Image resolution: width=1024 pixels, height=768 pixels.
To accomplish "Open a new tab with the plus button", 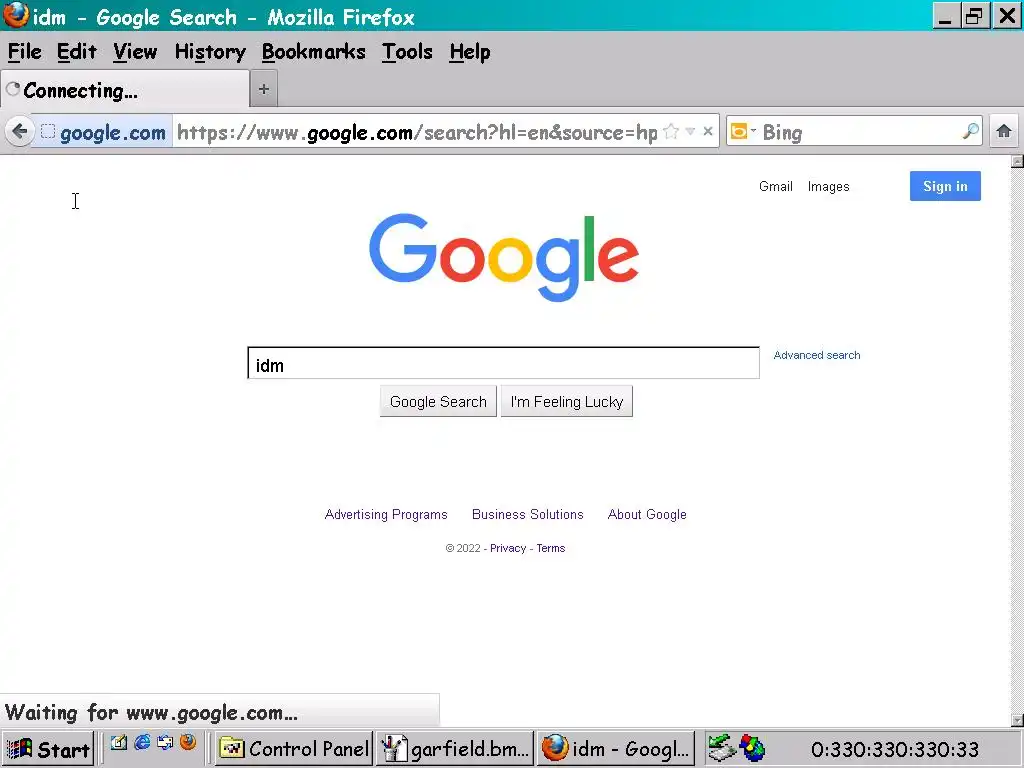I will 264,89.
